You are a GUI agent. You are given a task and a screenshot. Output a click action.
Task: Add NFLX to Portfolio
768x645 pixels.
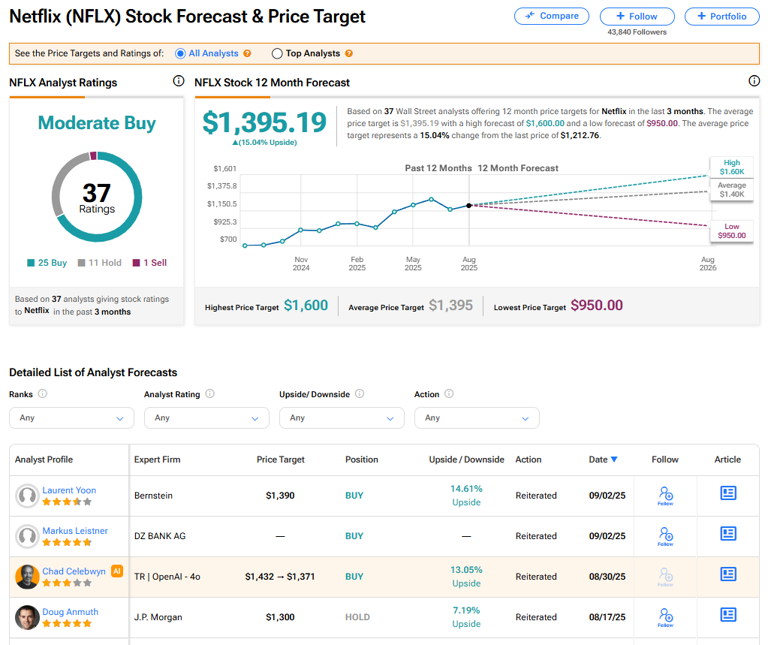point(721,16)
